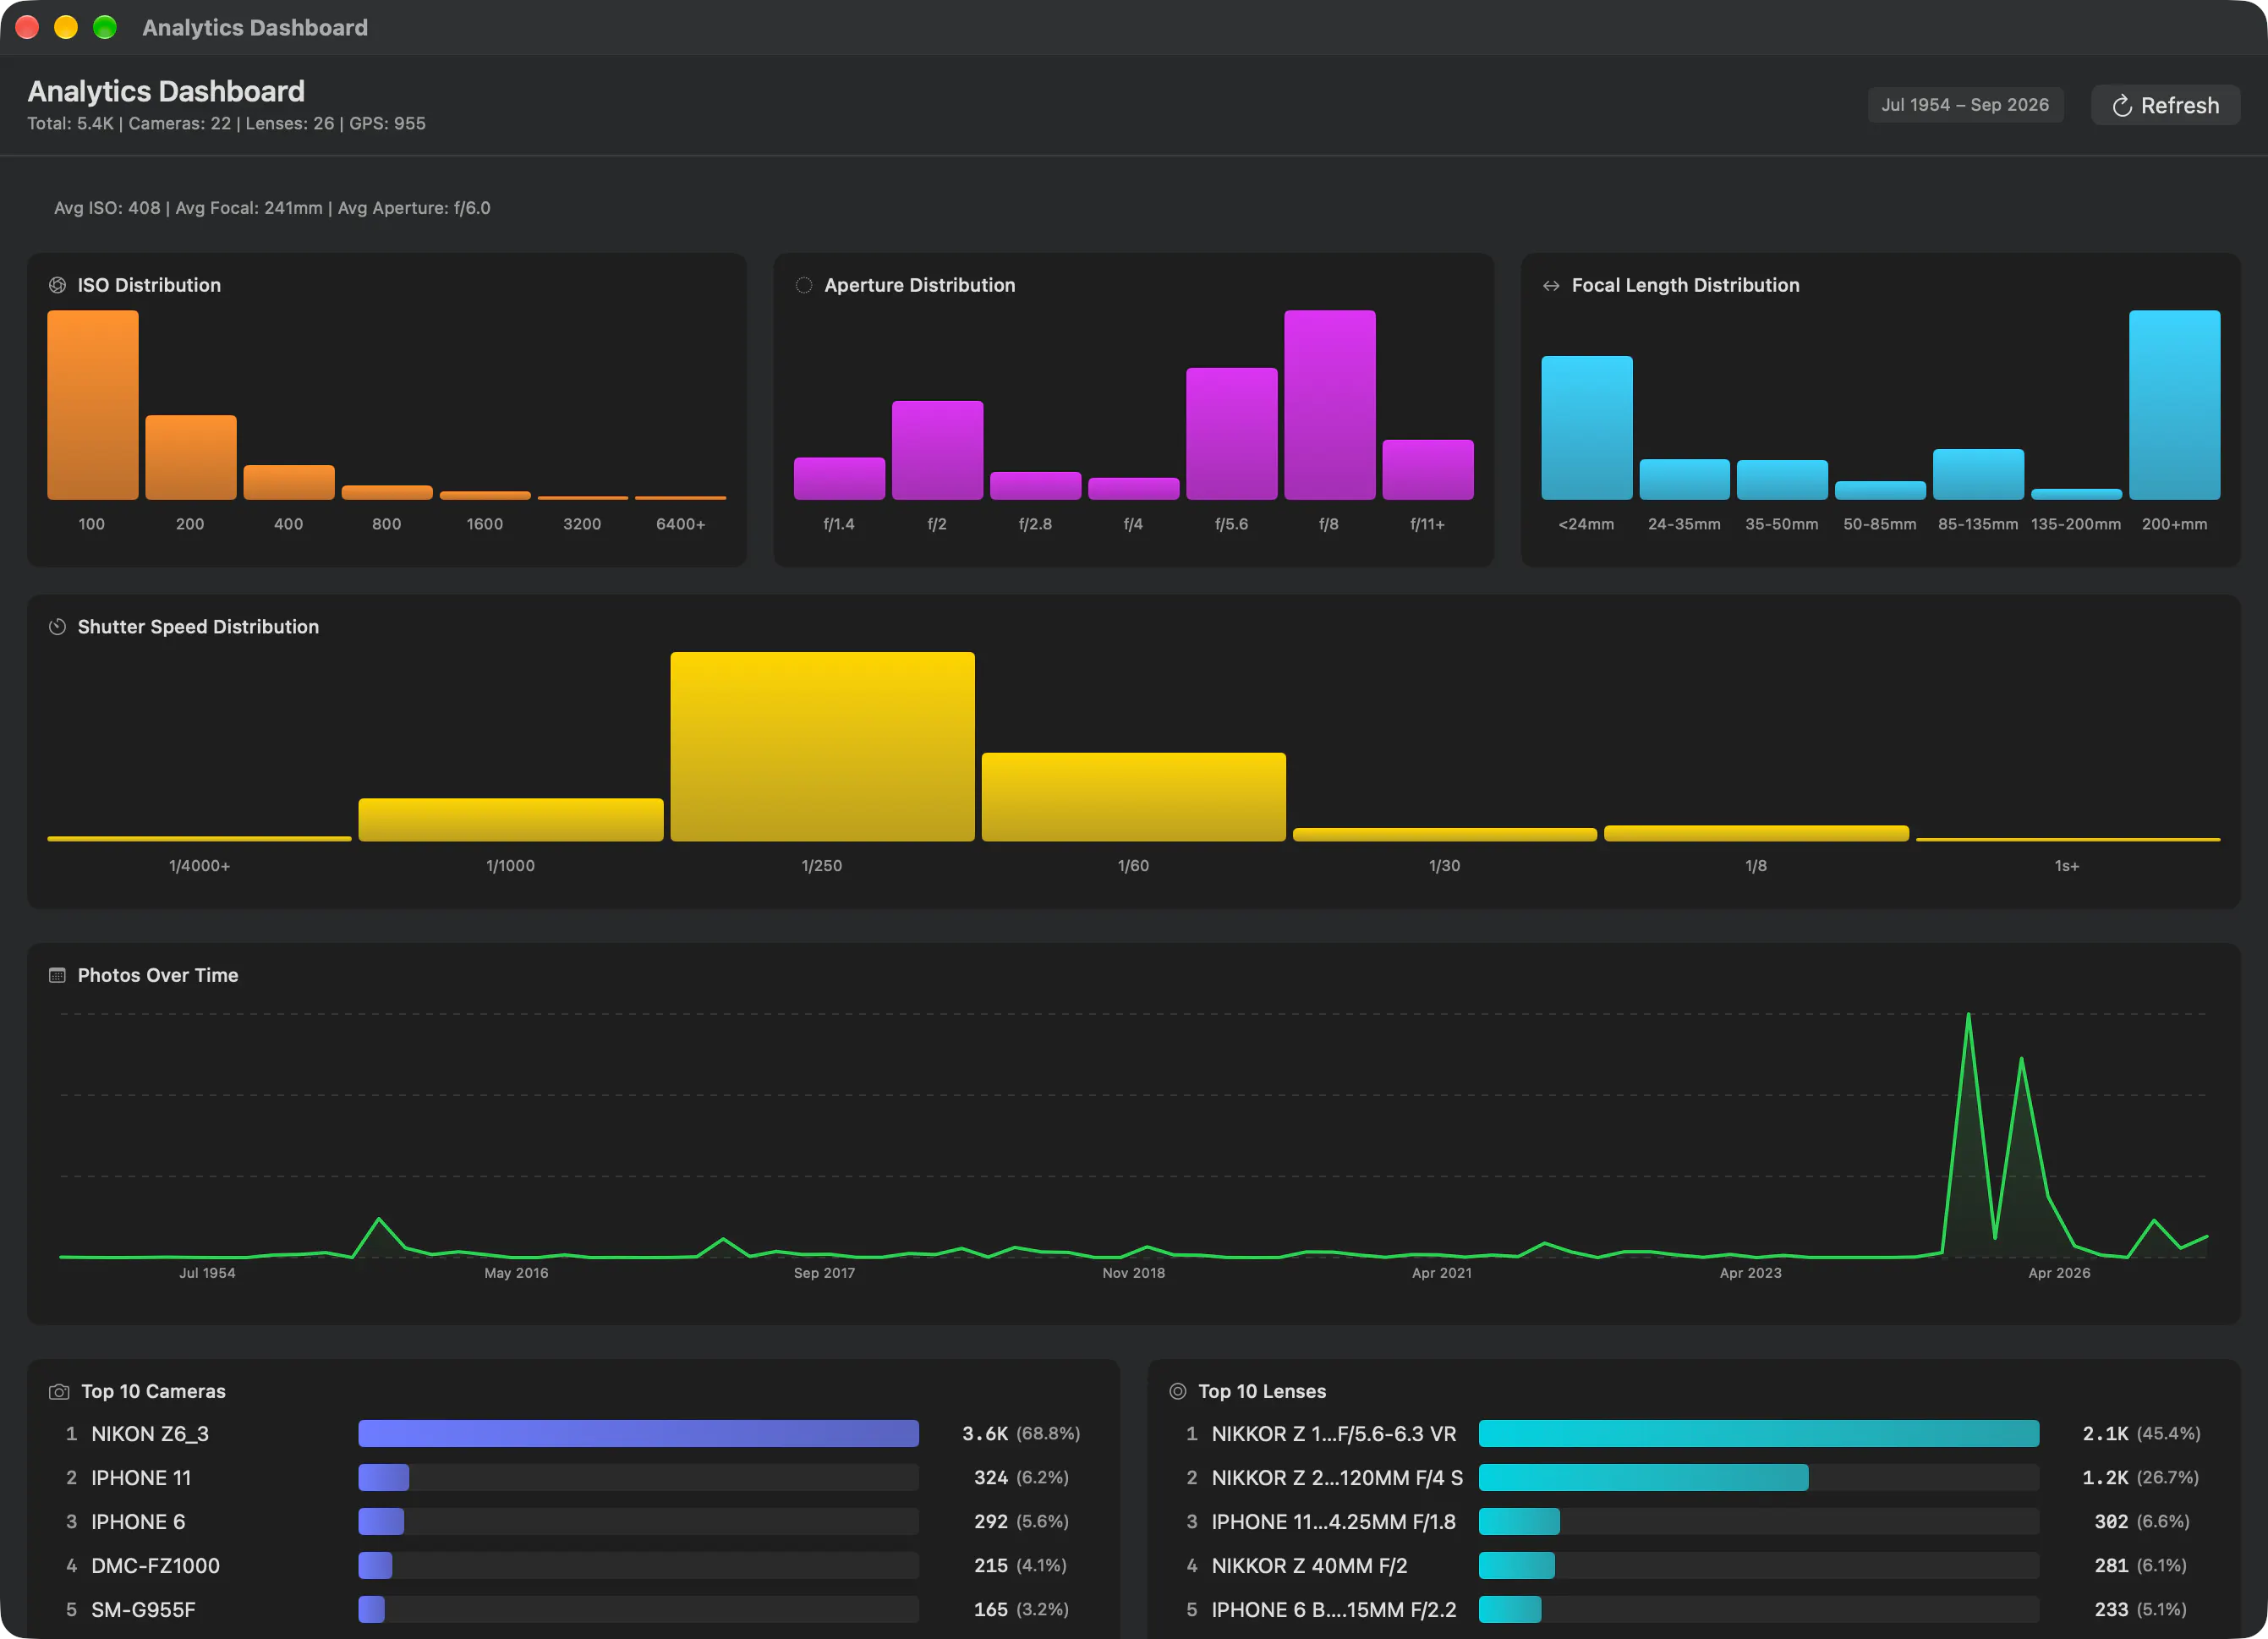This screenshot has height=1639, width=2268.
Task: Click the Nov 2018 timeline label
Action: (x=1133, y=1272)
